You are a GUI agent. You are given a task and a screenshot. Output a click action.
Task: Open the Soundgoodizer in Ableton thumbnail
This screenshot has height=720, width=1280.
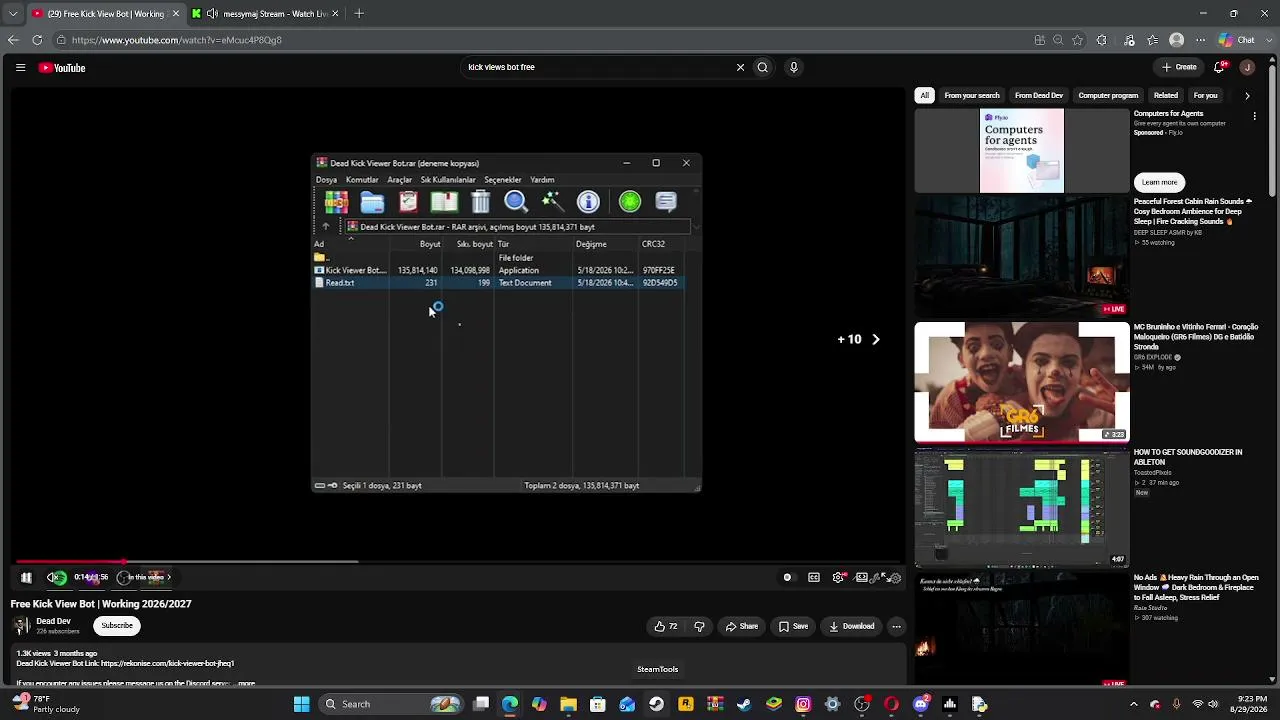click(1022, 508)
